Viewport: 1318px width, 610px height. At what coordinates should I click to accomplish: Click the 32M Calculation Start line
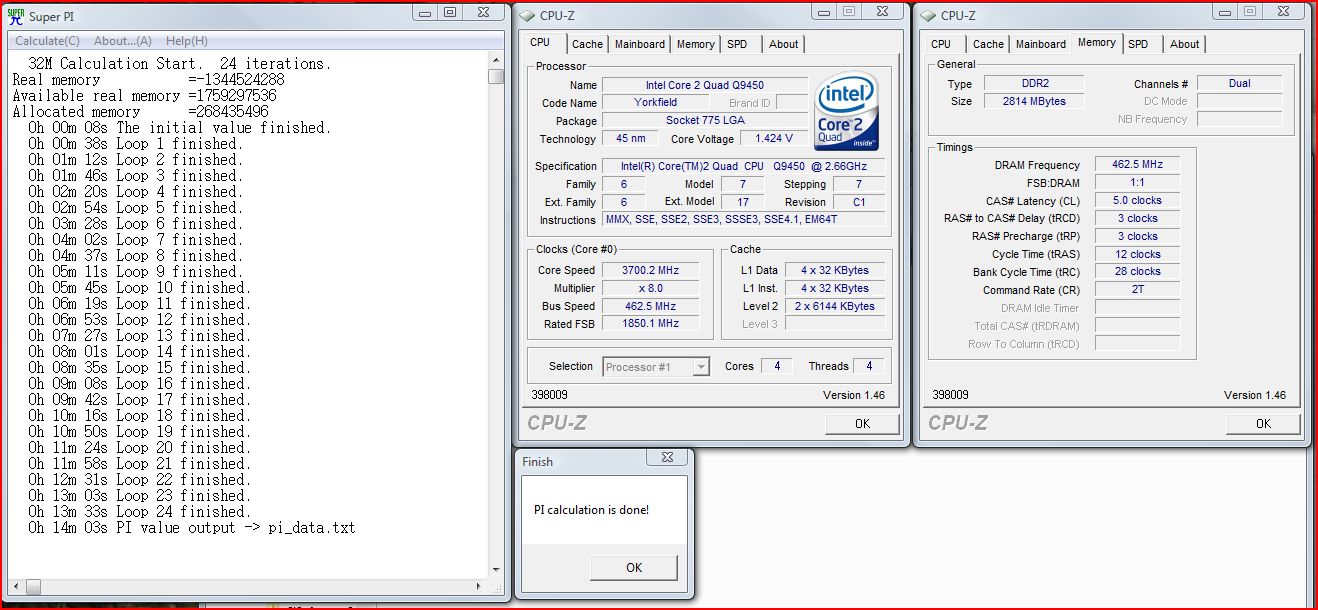click(x=180, y=63)
